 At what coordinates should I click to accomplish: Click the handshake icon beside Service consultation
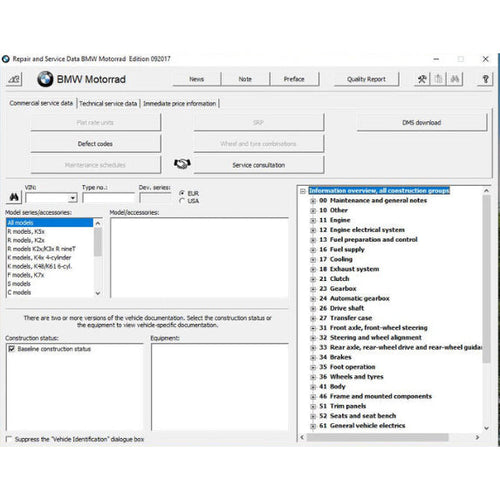click(x=182, y=164)
